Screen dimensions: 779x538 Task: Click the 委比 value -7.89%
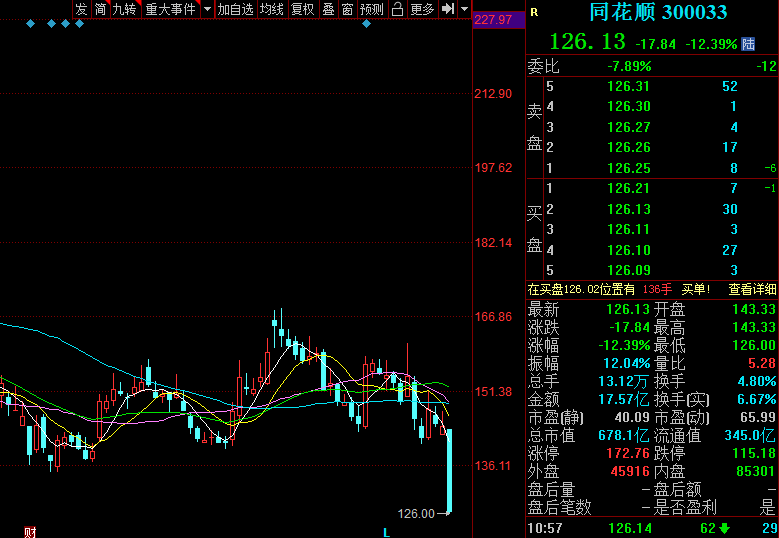[629, 66]
